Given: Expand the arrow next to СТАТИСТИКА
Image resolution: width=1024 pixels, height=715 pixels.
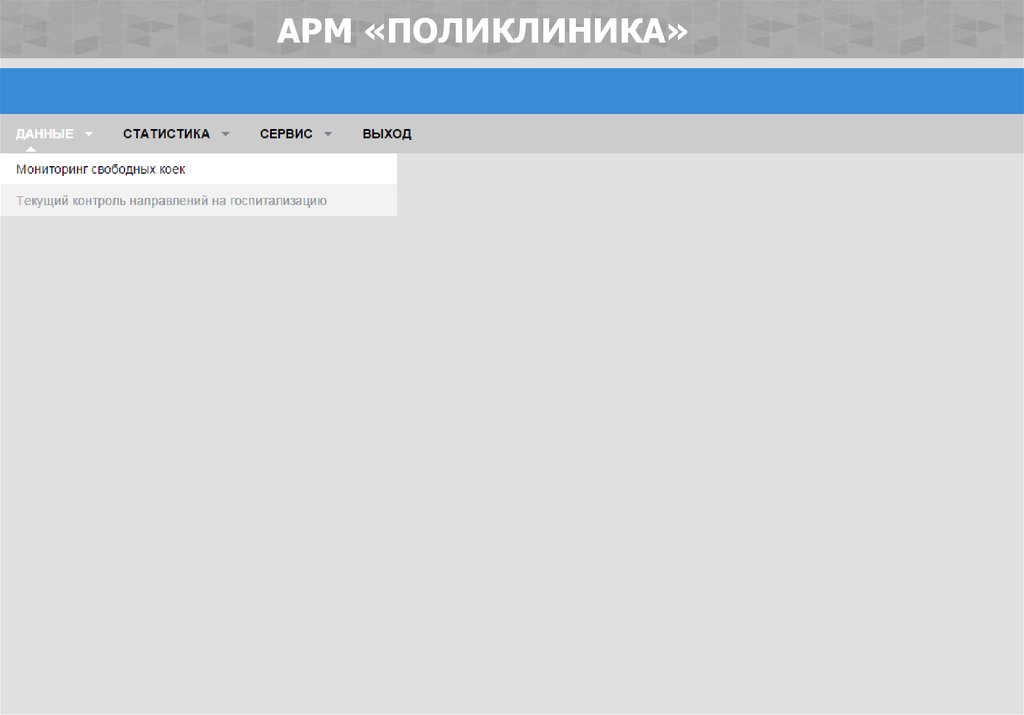Looking at the screenshot, I should 225,134.
